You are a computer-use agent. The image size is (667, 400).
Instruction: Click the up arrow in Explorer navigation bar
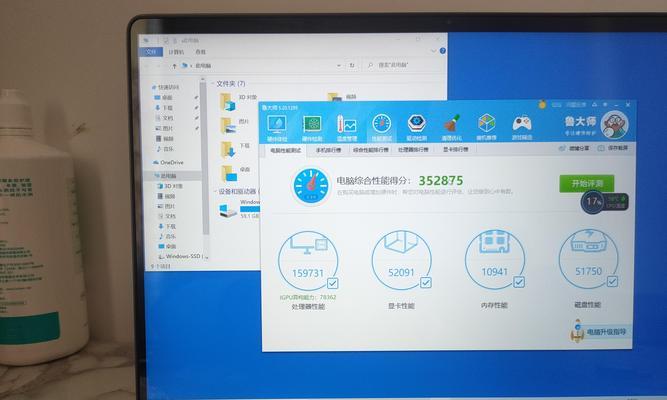tap(174, 66)
